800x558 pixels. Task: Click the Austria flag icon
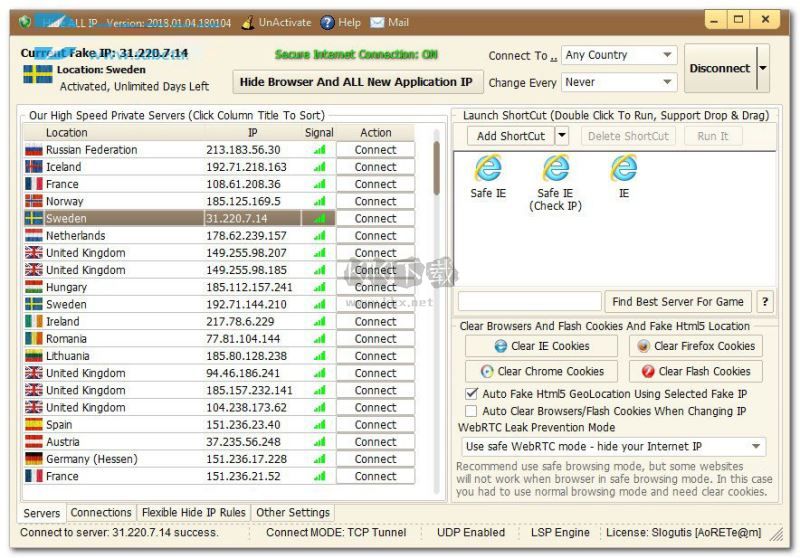[34, 442]
